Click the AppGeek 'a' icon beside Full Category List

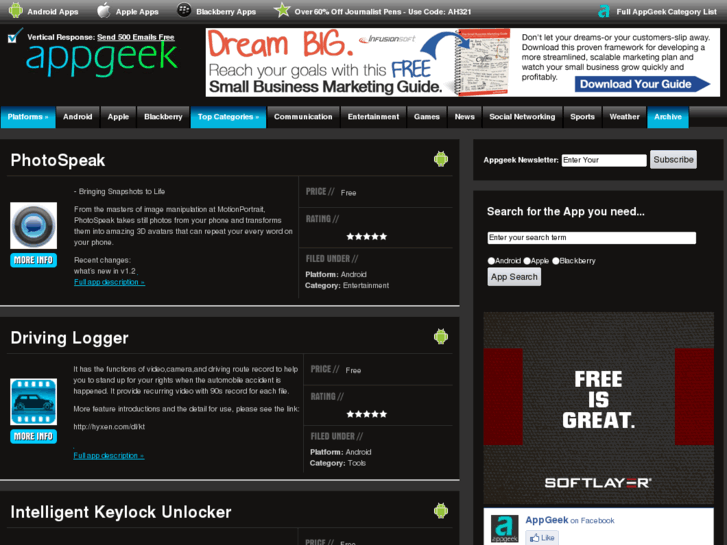click(x=603, y=11)
